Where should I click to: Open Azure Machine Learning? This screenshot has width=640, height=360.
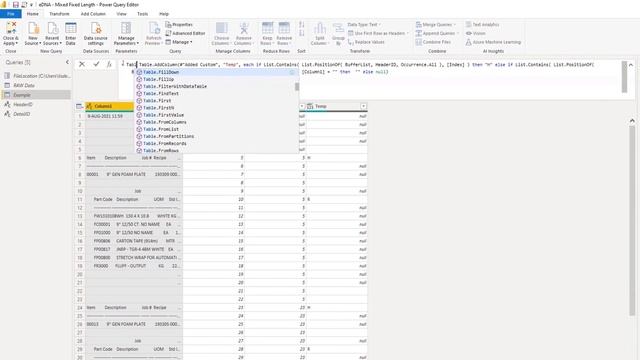click(493, 42)
